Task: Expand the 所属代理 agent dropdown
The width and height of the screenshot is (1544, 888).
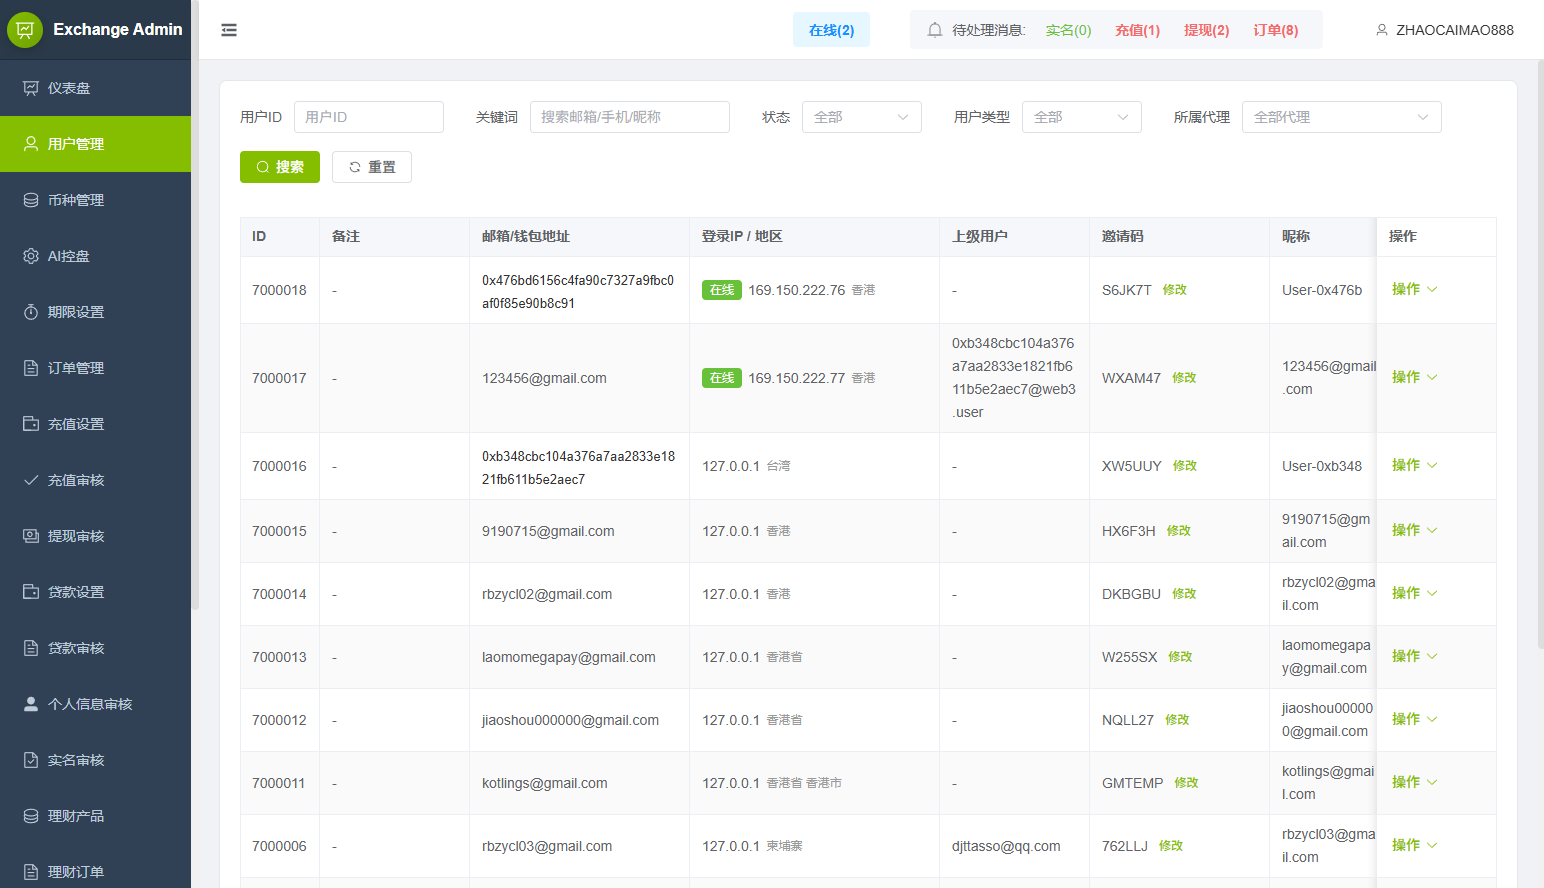Action: tap(1341, 117)
